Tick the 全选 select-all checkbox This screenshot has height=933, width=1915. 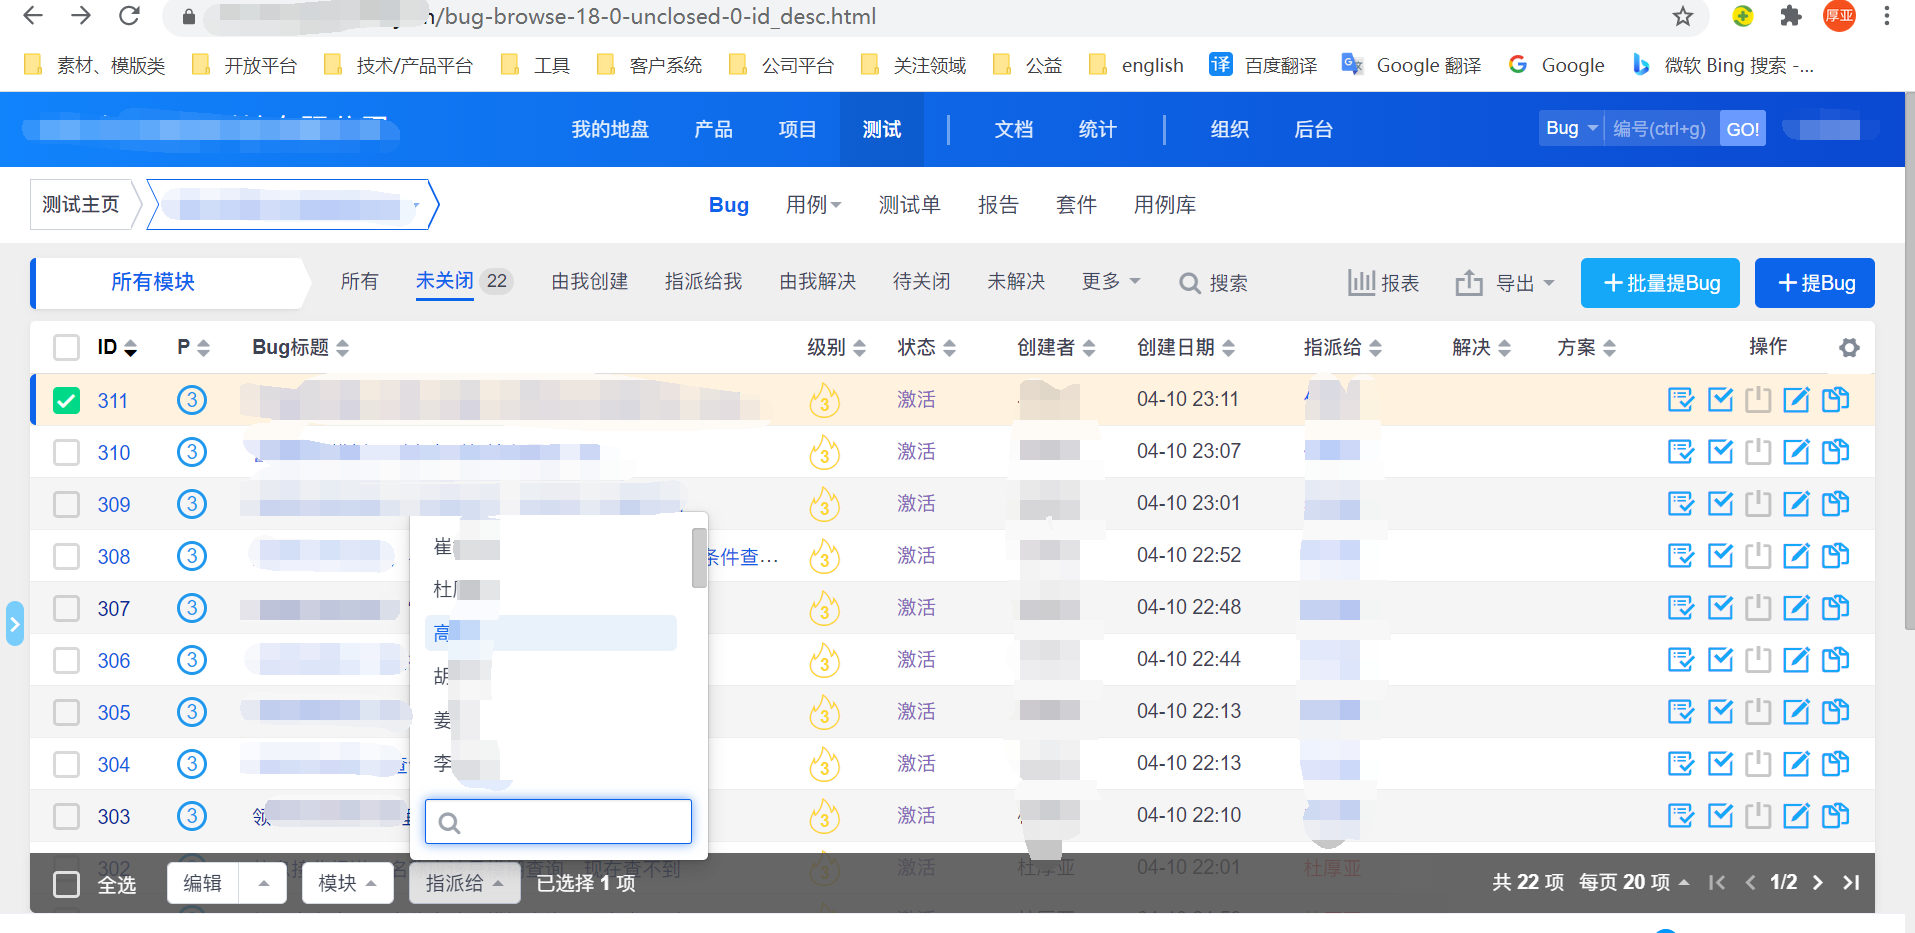coord(66,884)
